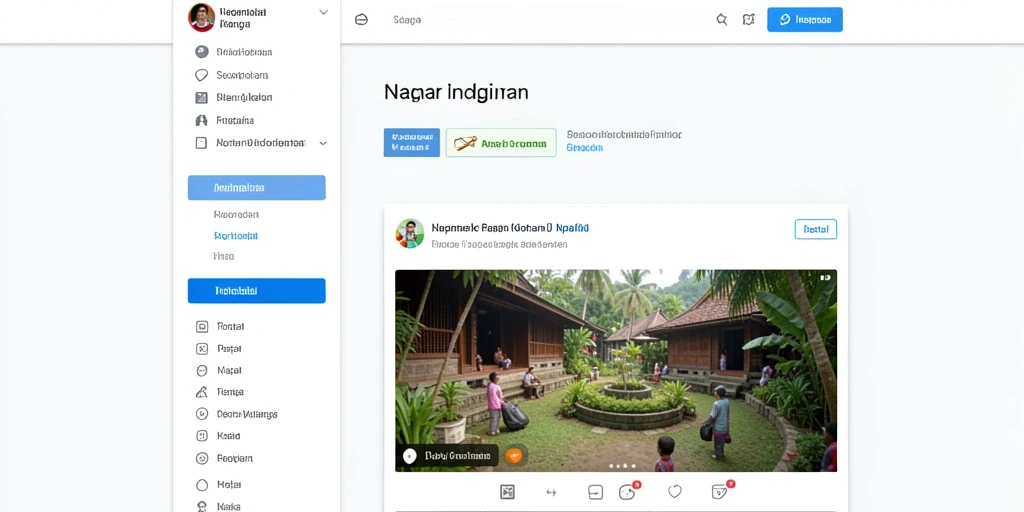The height and width of the screenshot is (512, 1024).
Task: Click the green outlined button with pen icon
Action: point(501,142)
